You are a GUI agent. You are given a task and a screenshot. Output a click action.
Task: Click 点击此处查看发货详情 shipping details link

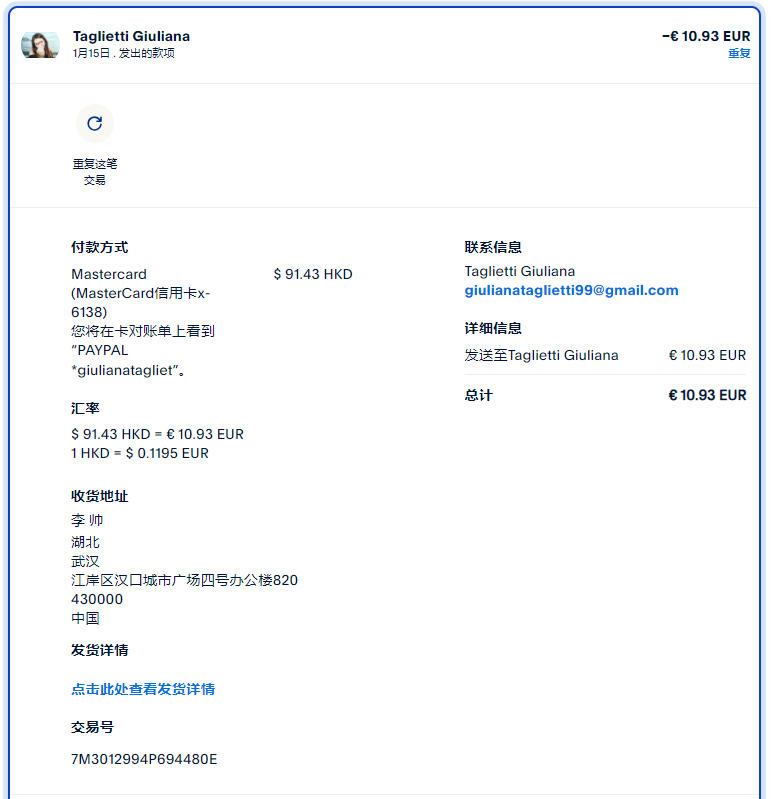coord(143,689)
